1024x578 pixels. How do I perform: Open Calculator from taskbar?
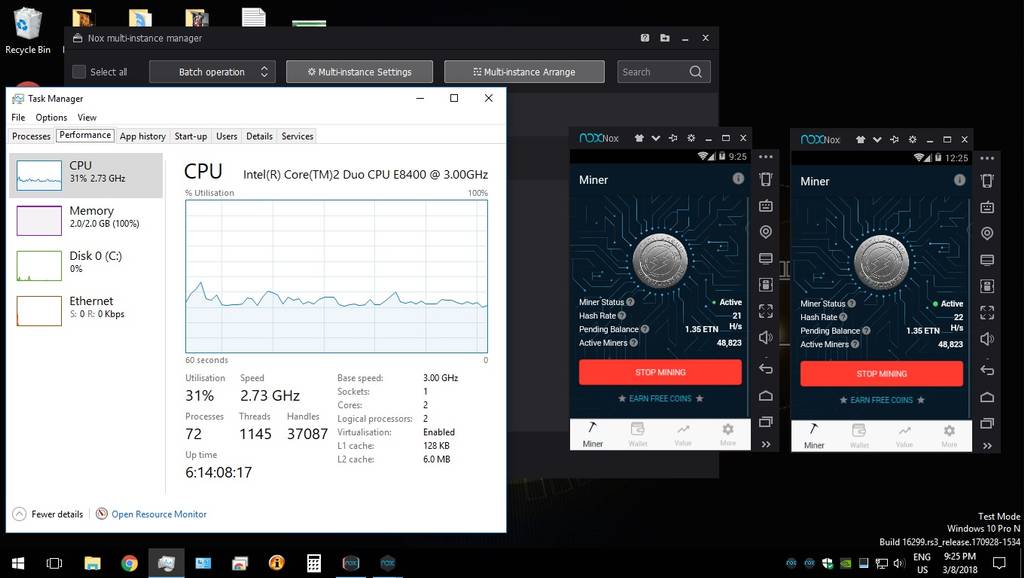(313, 563)
